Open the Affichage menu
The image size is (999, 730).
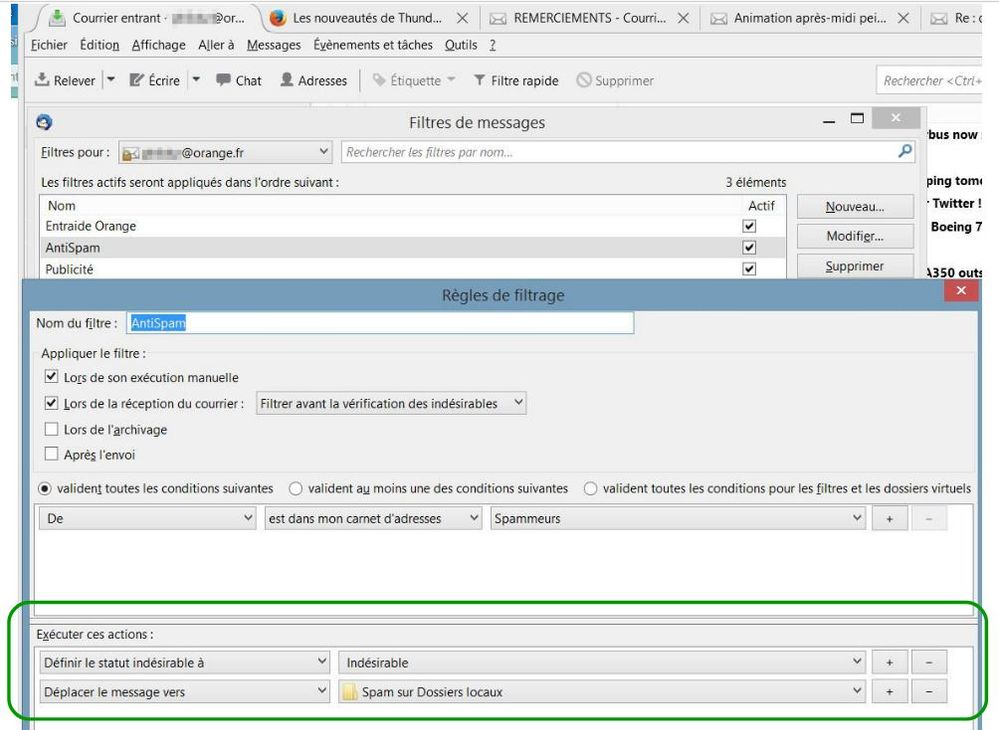(x=159, y=45)
